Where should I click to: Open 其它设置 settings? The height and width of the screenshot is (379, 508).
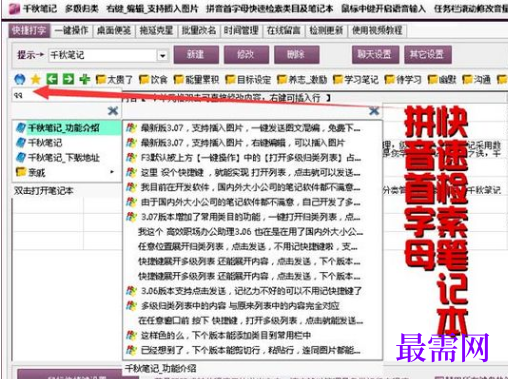428,55
